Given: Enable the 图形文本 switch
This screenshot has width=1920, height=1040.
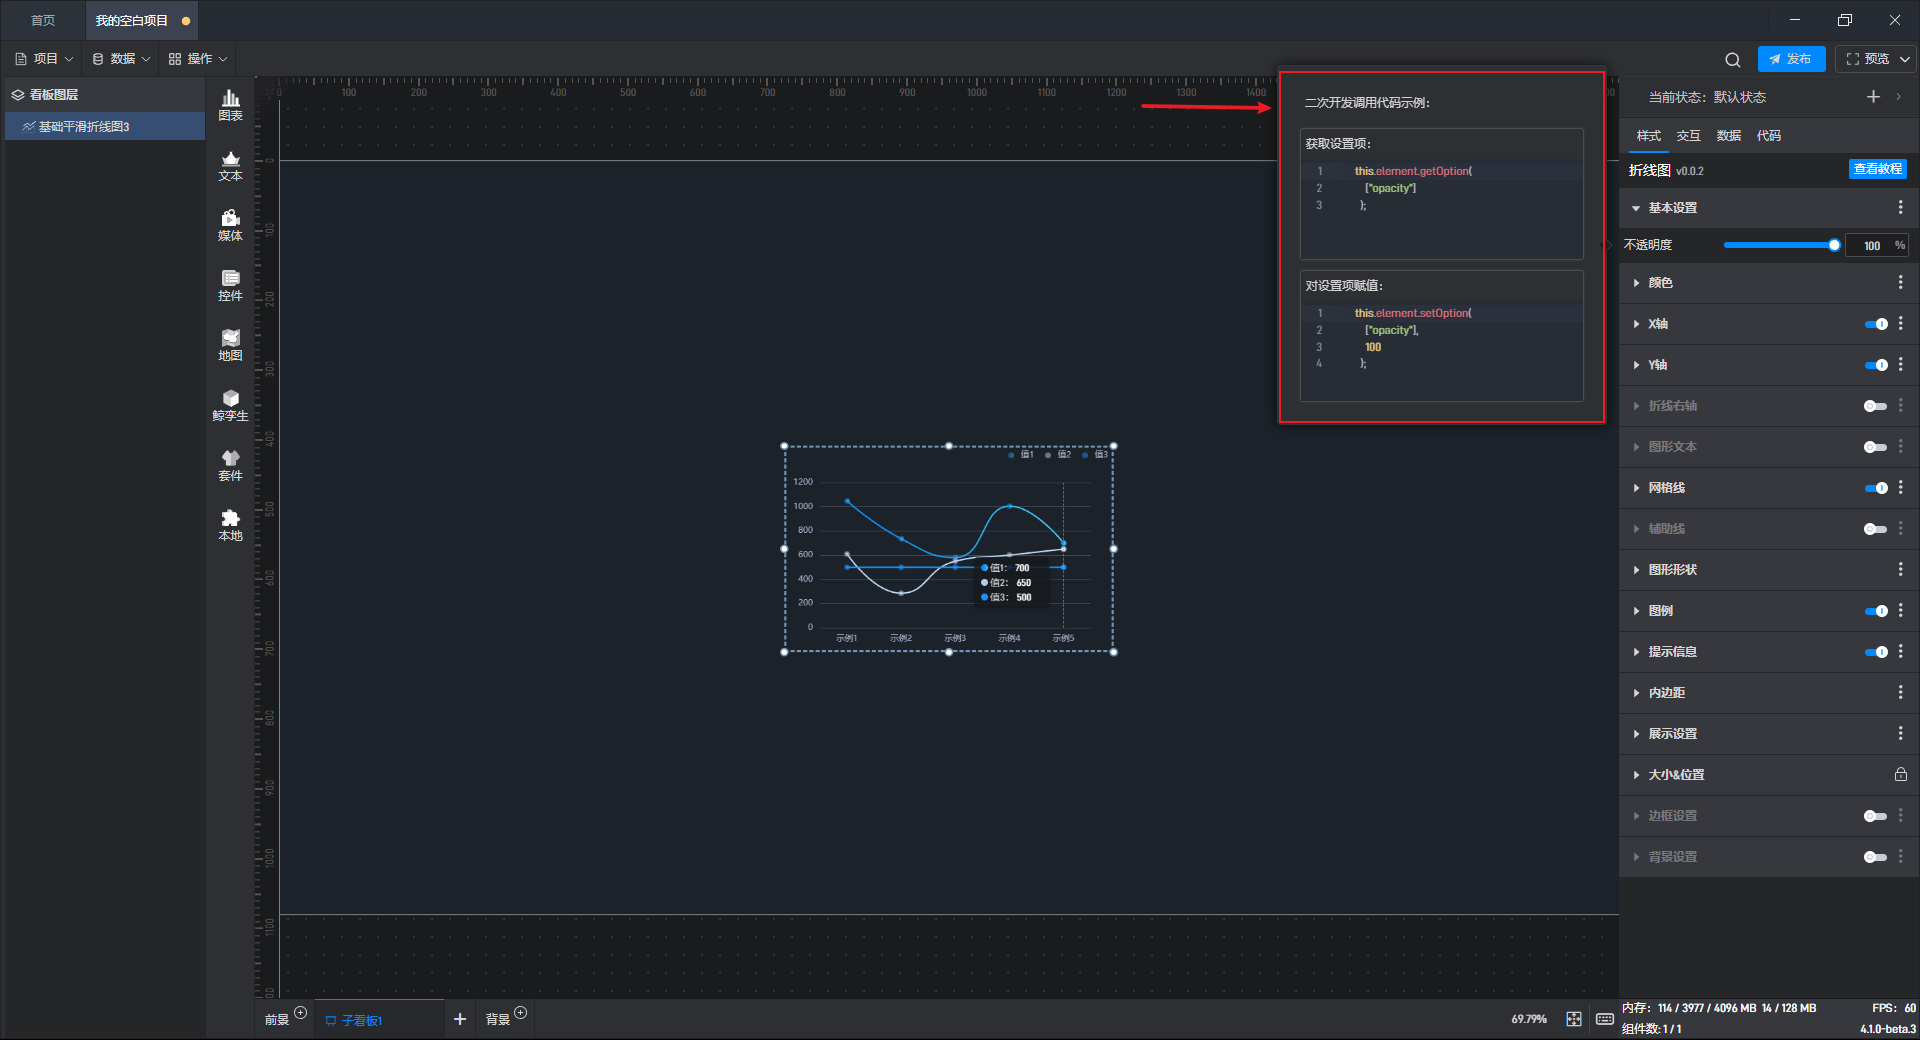Looking at the screenshot, I should 1876,447.
